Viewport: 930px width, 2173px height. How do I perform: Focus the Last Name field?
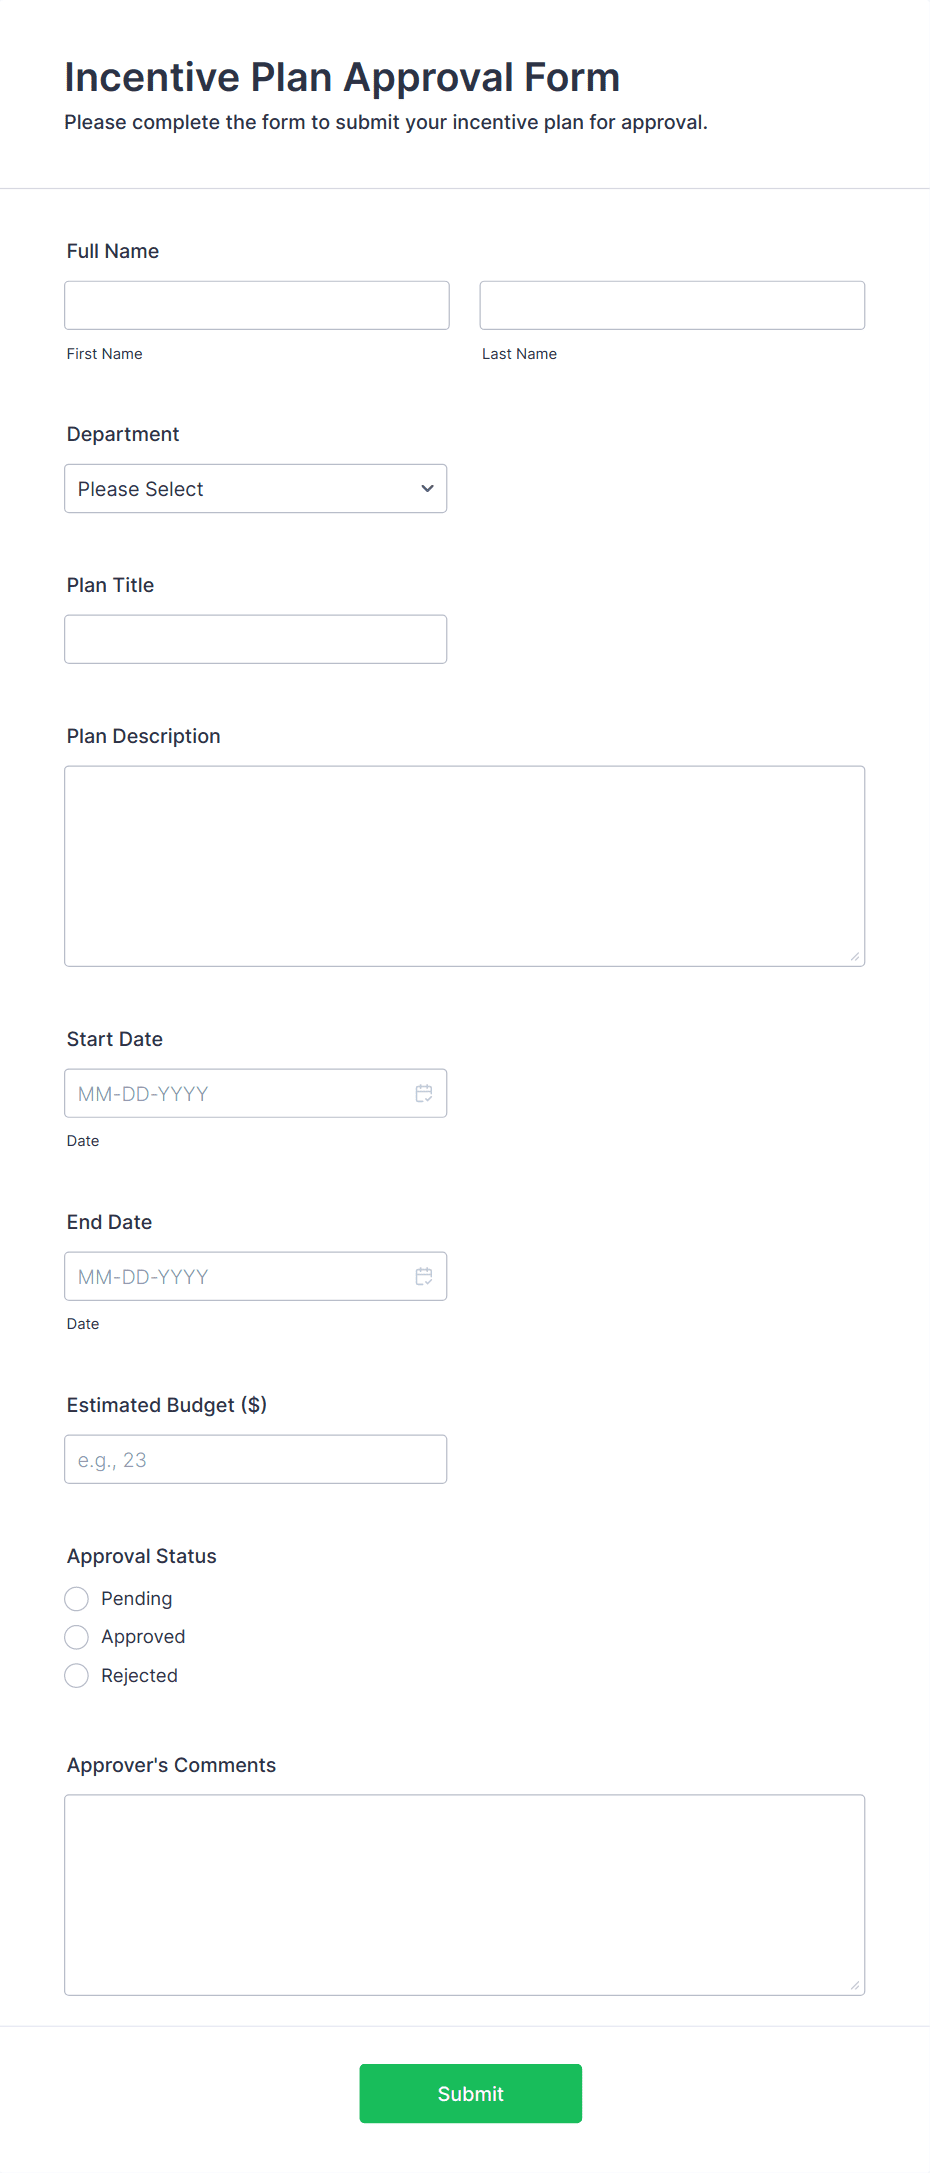click(x=672, y=305)
